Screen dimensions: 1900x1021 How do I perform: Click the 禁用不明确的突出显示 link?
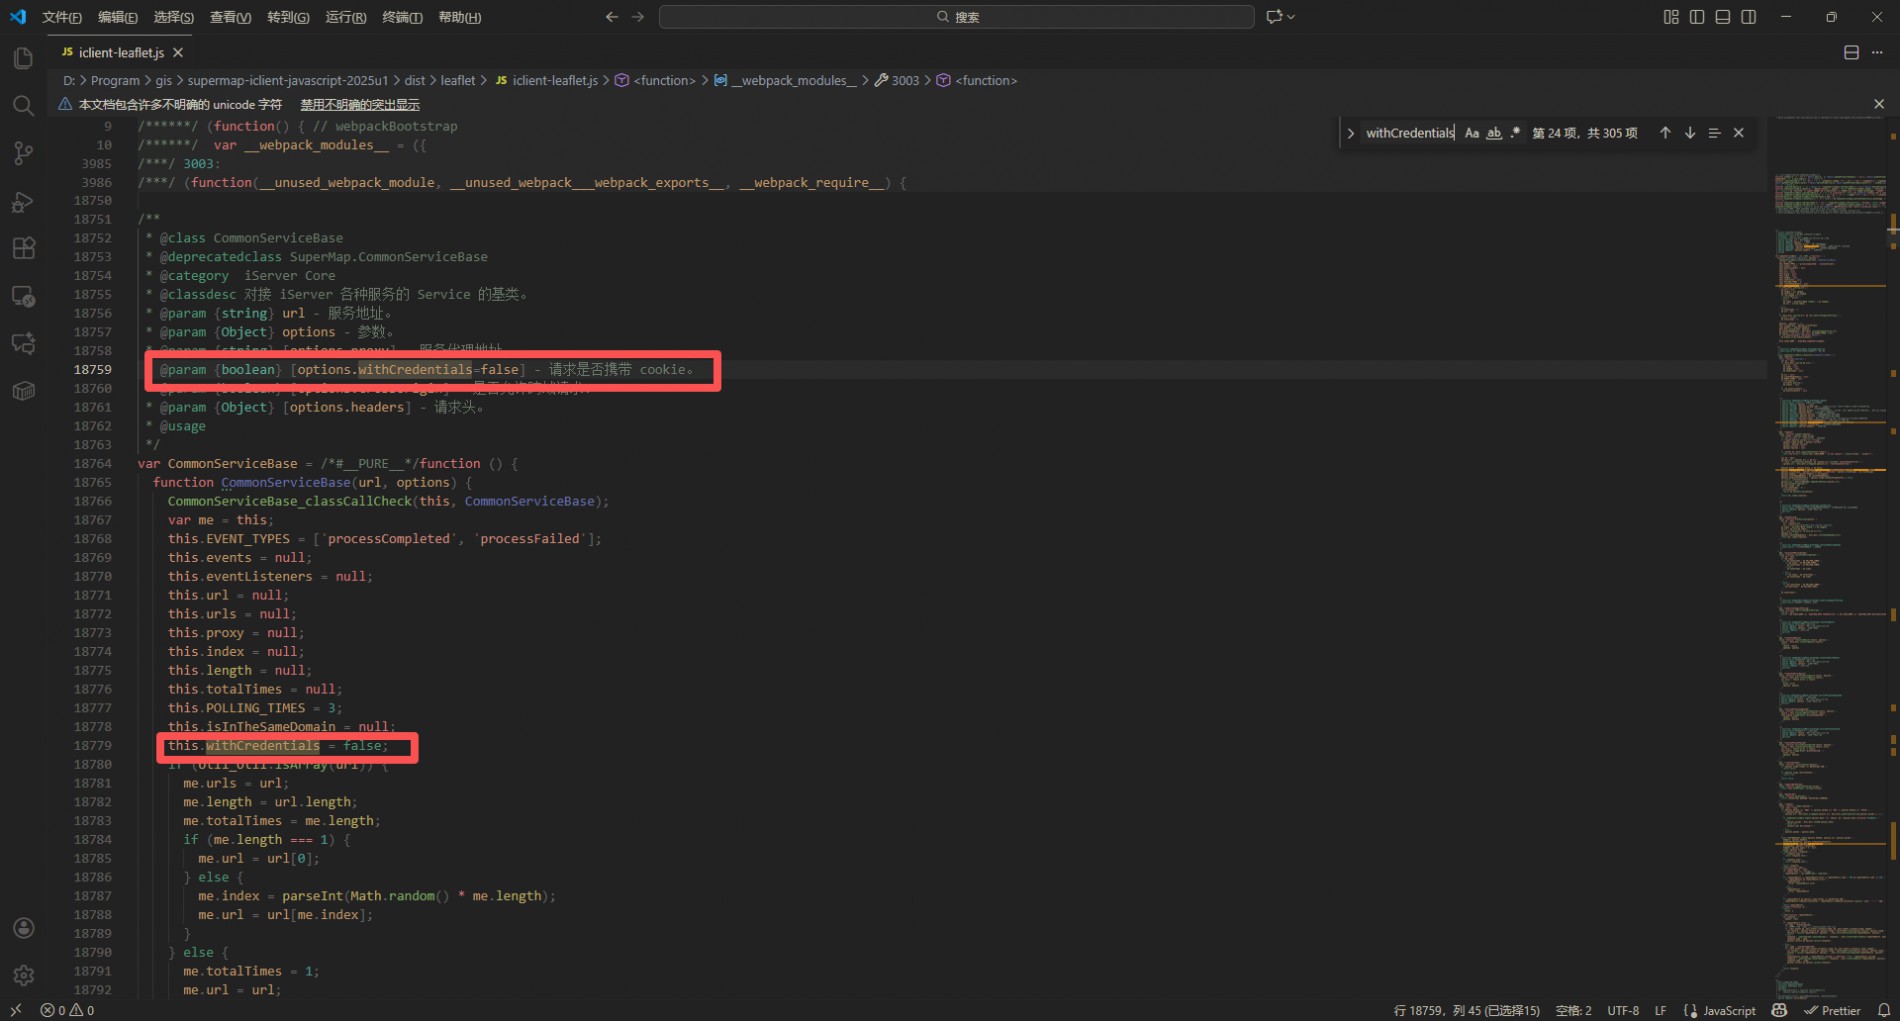pos(360,104)
